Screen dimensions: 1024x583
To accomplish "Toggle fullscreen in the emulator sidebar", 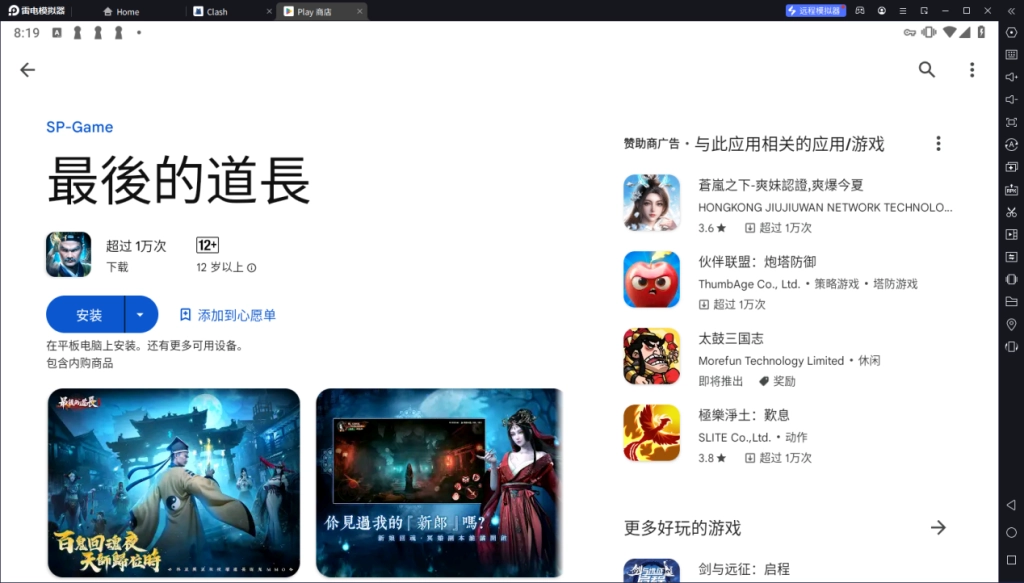I will pyautogui.click(x=1012, y=122).
